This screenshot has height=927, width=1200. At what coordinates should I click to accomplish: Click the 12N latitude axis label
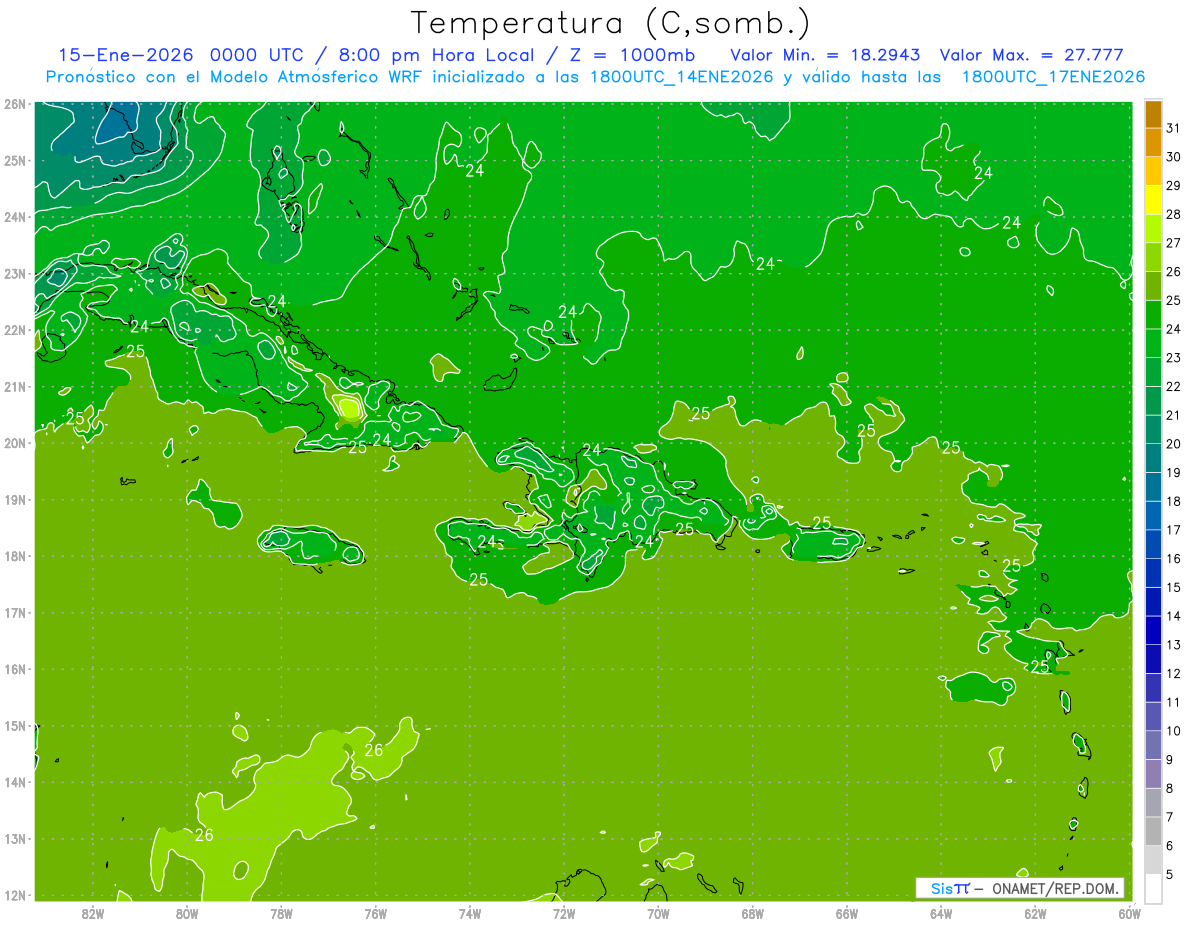pyautogui.click(x=15, y=895)
